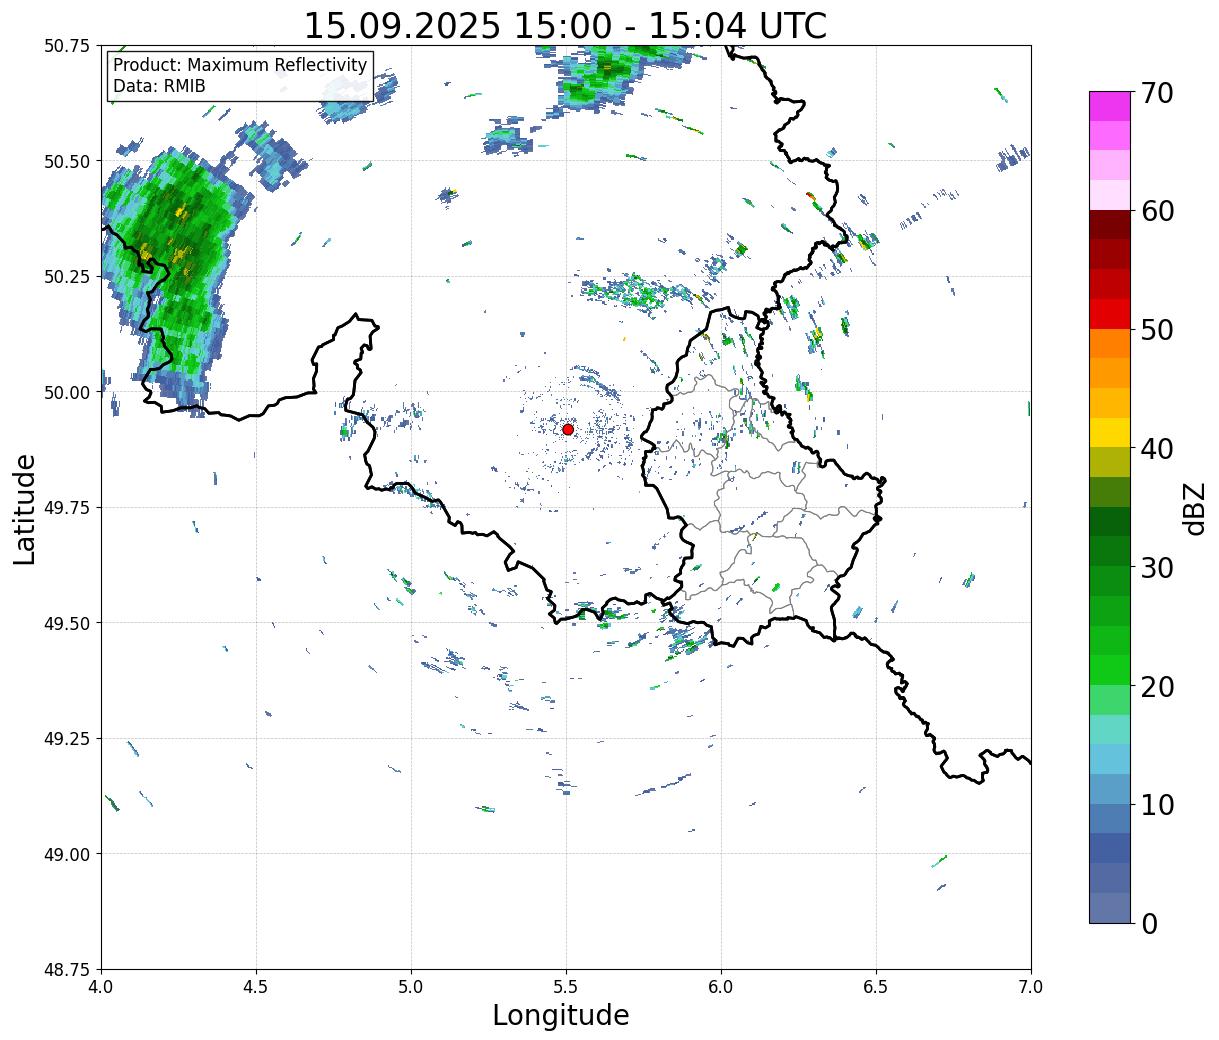The width and height of the screenshot is (1219, 1040).
Task: Click the red radar location marker
Action: point(568,429)
